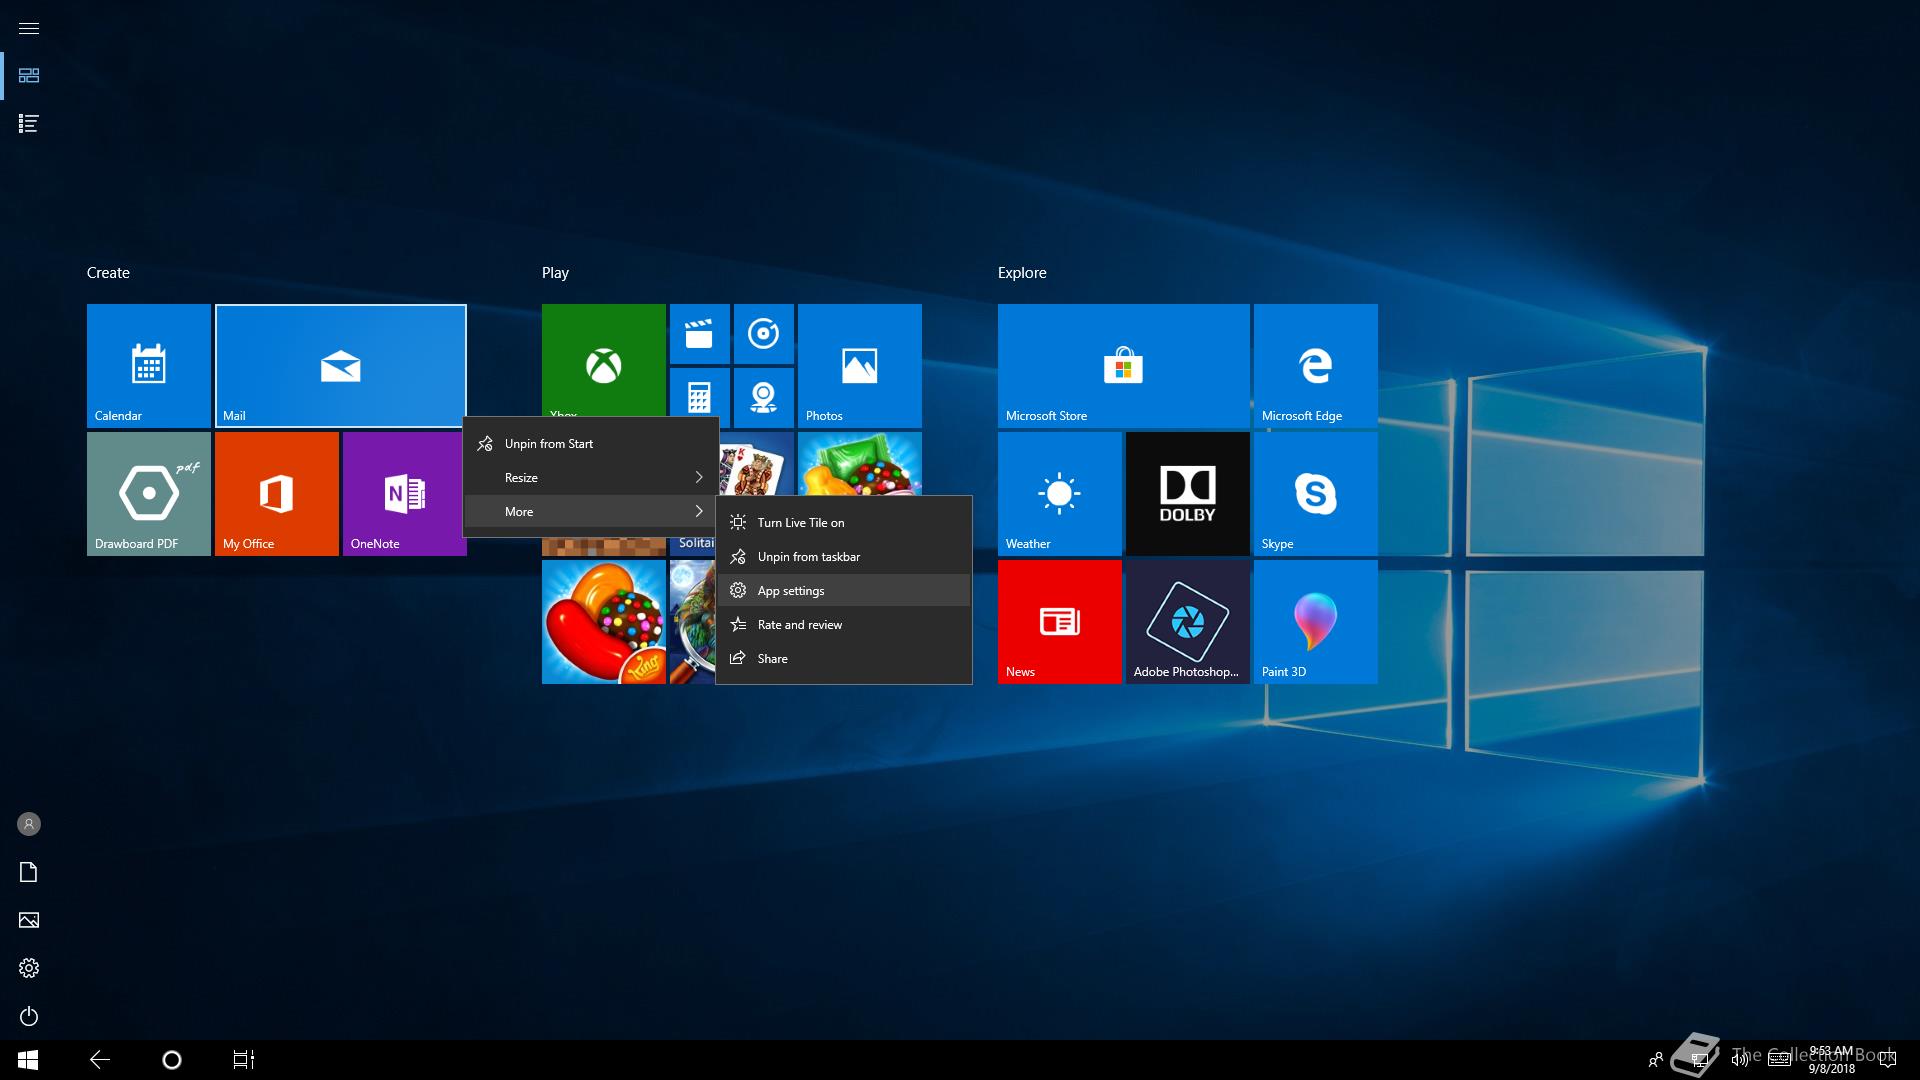This screenshot has height=1080, width=1920.
Task: Launch Drawboard PDF tile
Action: [x=148, y=494]
